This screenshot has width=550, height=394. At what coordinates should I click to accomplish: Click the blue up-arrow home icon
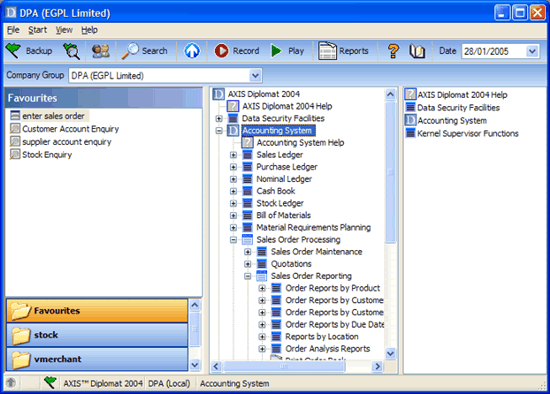[x=192, y=51]
